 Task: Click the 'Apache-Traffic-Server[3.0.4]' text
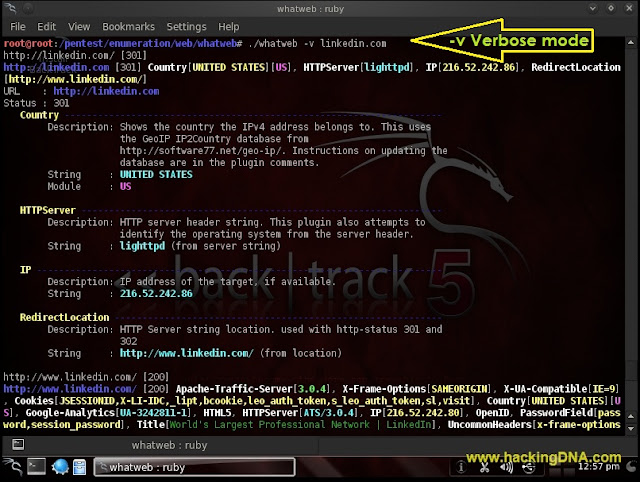click(x=255, y=389)
